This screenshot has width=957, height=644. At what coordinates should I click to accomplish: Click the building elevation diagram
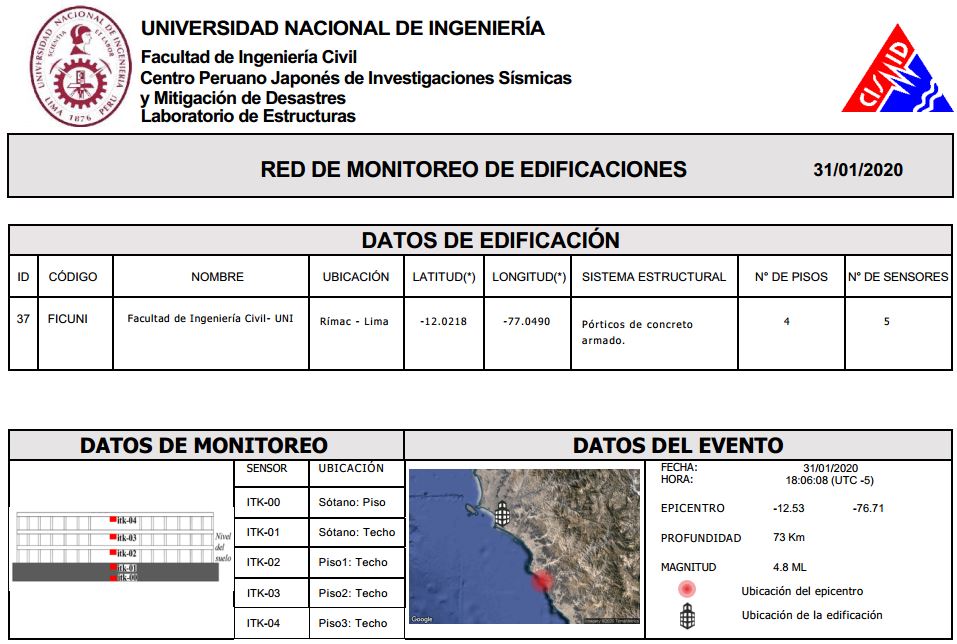point(116,547)
